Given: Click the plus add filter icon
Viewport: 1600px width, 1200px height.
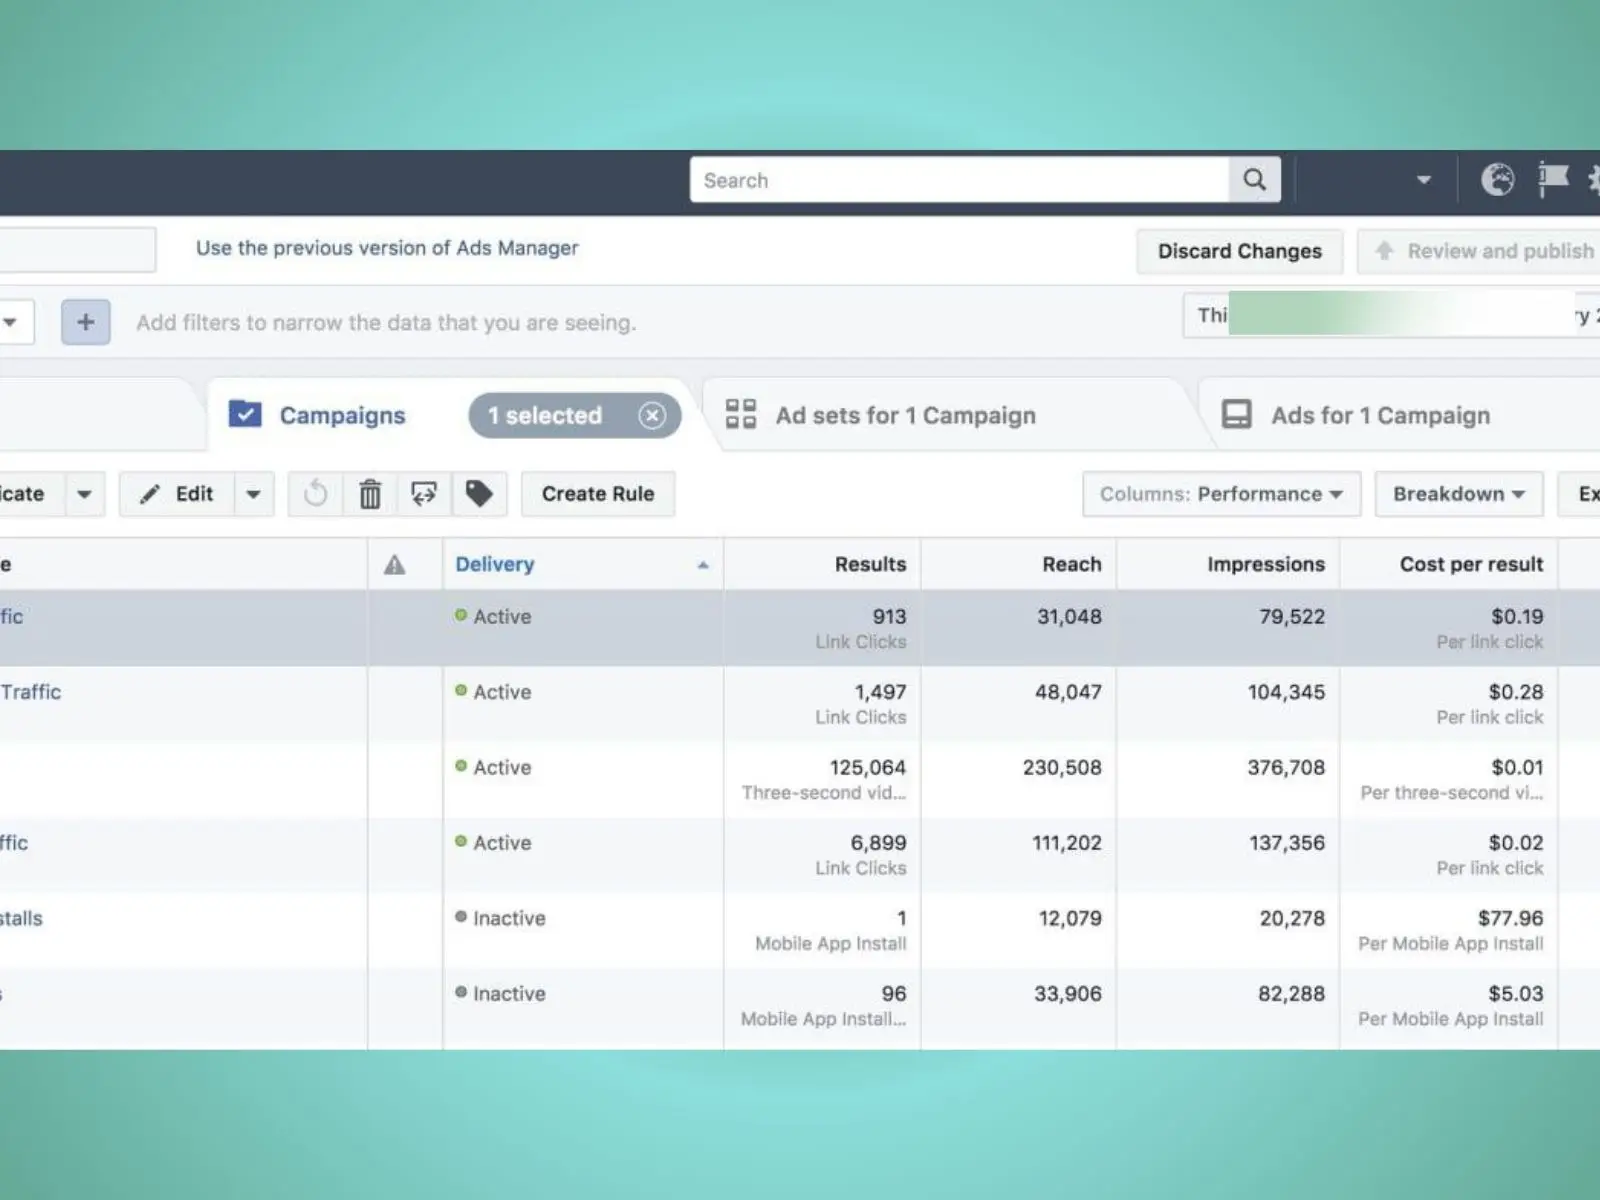Looking at the screenshot, I should (x=86, y=322).
